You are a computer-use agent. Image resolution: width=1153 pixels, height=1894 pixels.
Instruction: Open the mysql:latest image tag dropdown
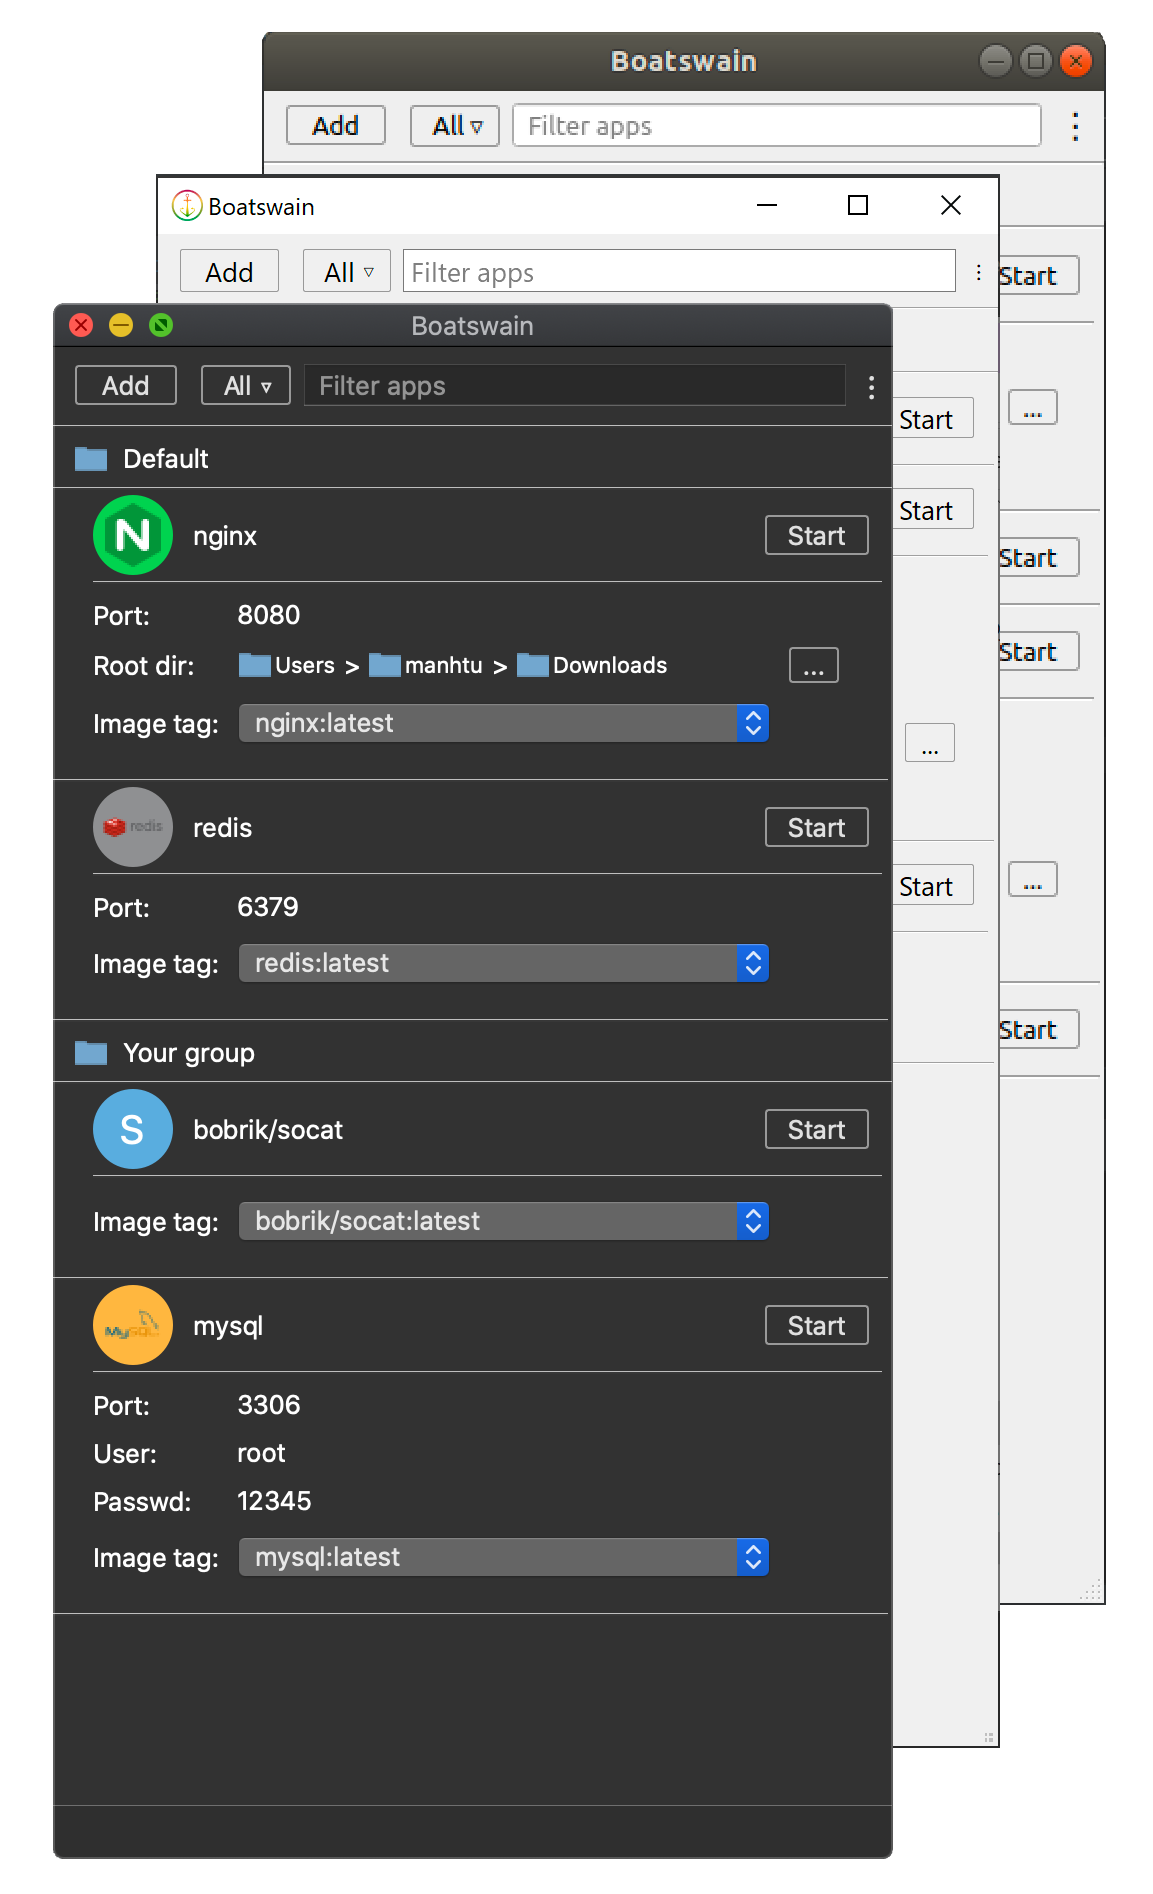pyautogui.click(x=504, y=1557)
